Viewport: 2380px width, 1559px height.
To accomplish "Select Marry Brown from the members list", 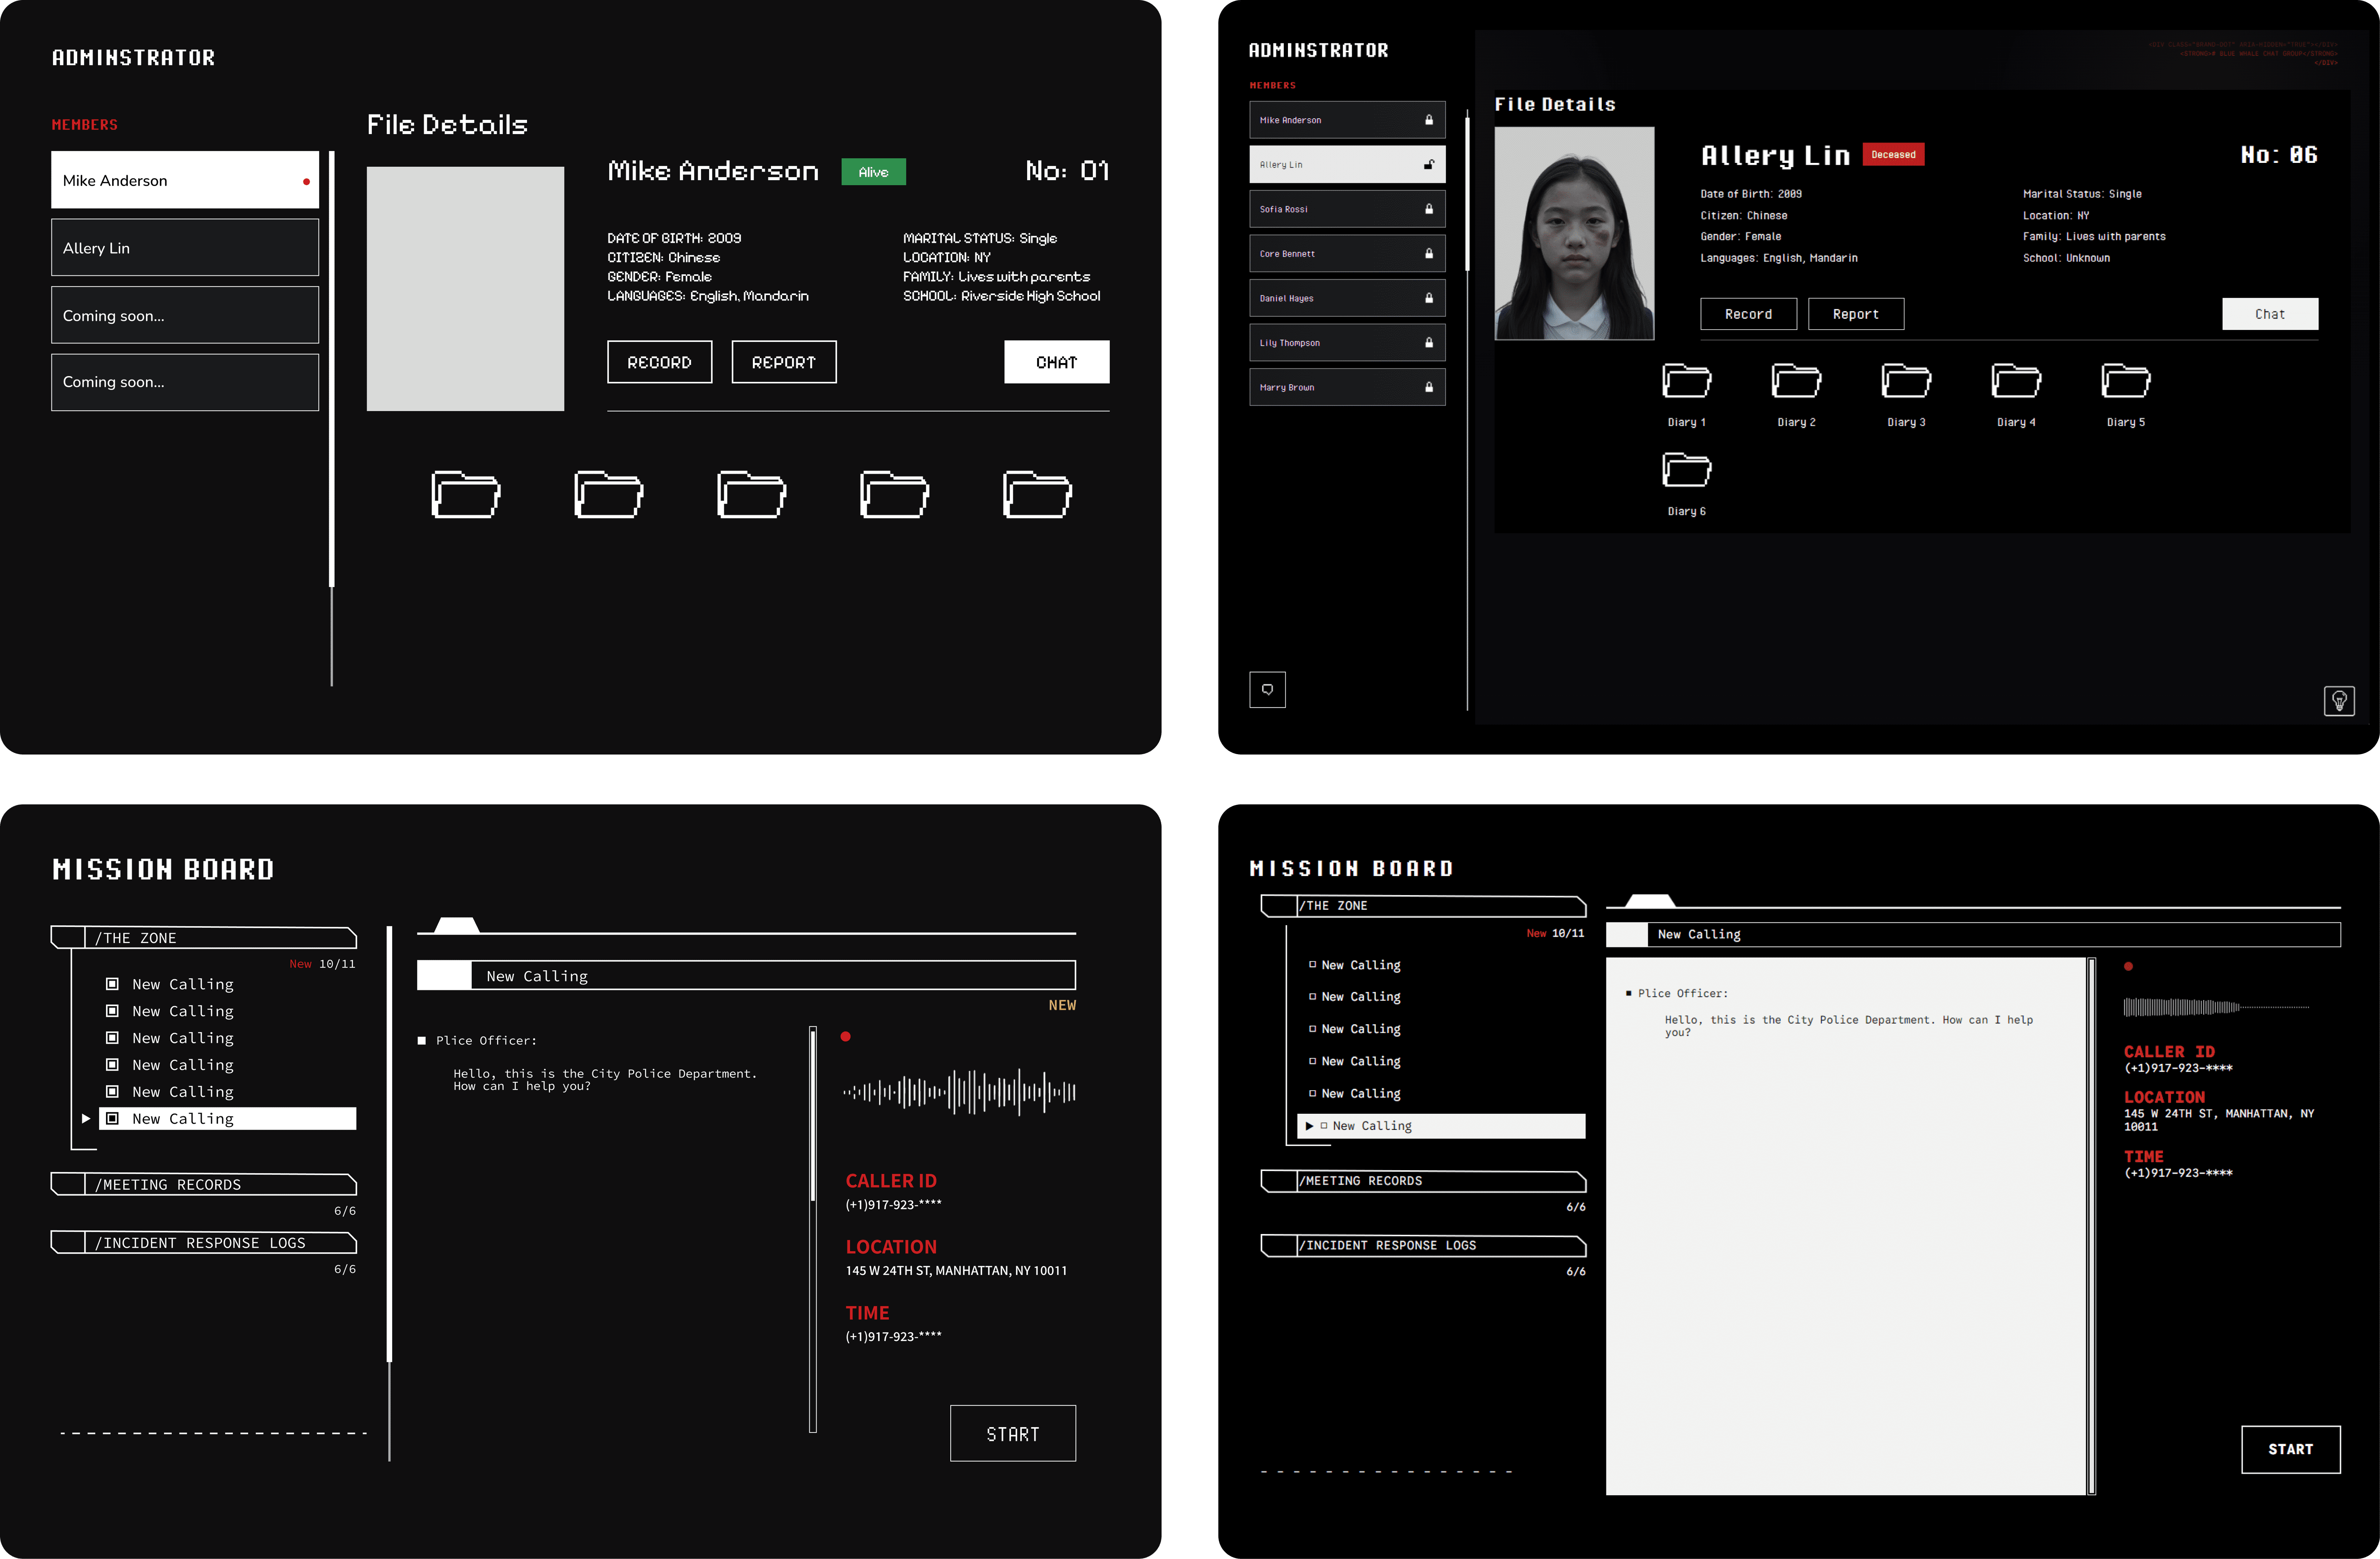I will click(x=1347, y=387).
